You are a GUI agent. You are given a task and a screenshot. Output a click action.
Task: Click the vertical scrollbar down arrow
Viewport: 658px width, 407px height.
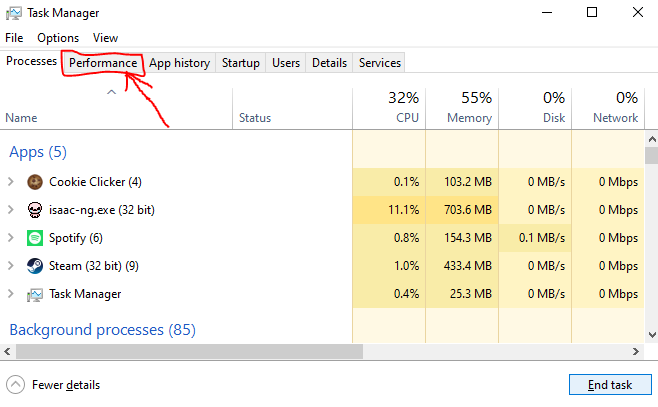point(651,335)
